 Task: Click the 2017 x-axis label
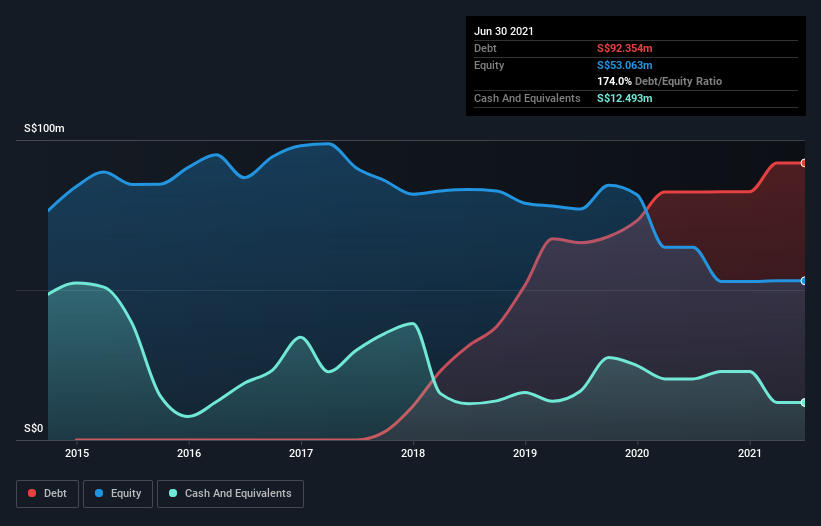point(301,453)
